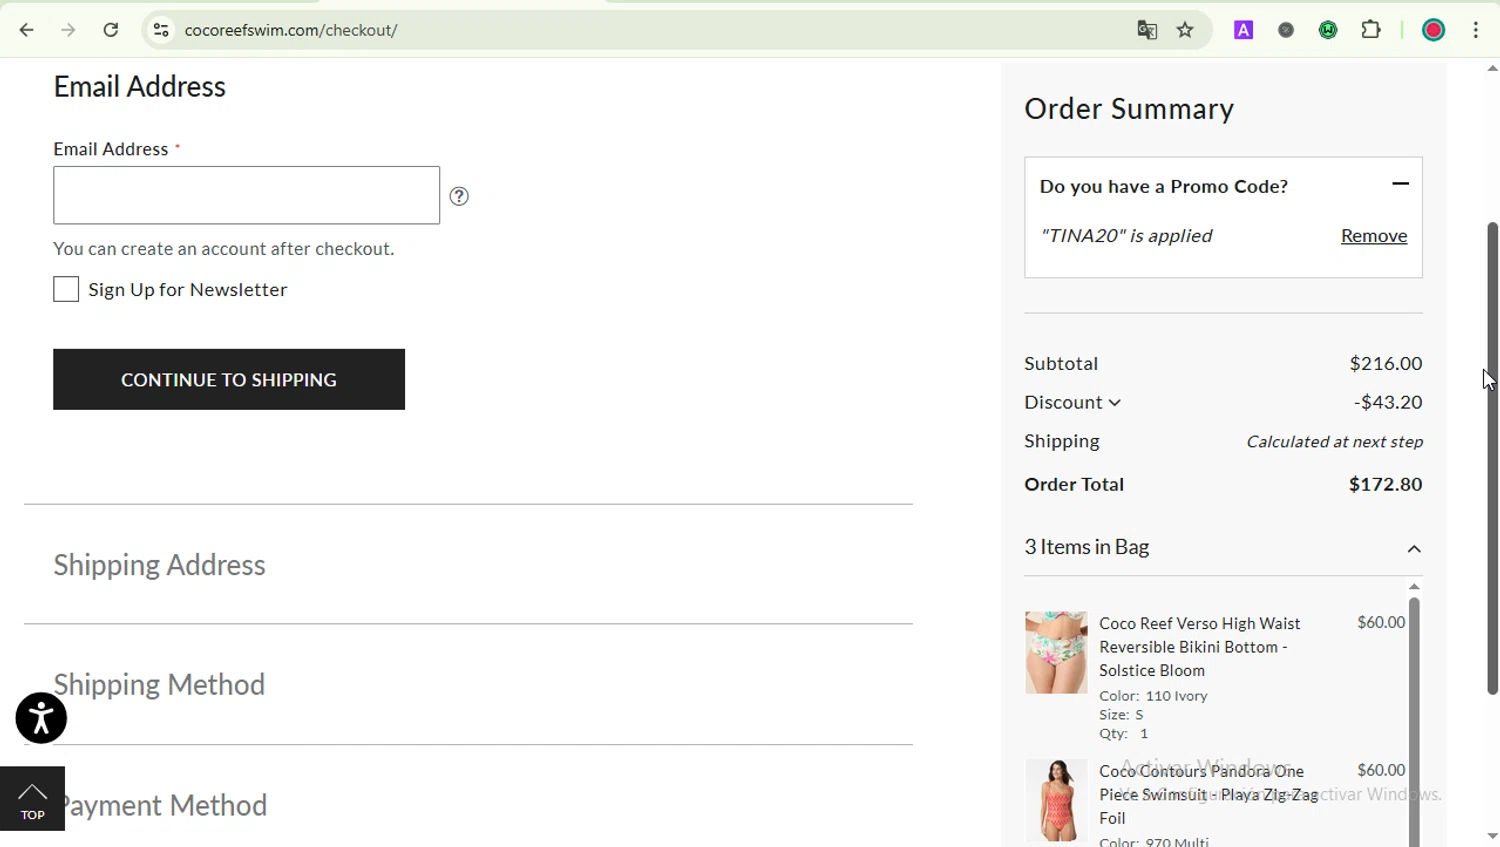This screenshot has height=847, width=1500.
Task: Click 'Do you have a Promo Code?' heading
Action: point(1164,186)
